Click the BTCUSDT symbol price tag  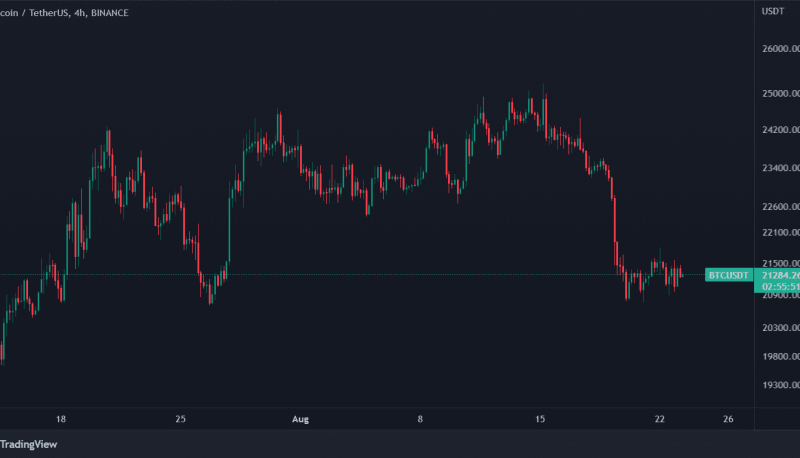pyautogui.click(x=729, y=275)
